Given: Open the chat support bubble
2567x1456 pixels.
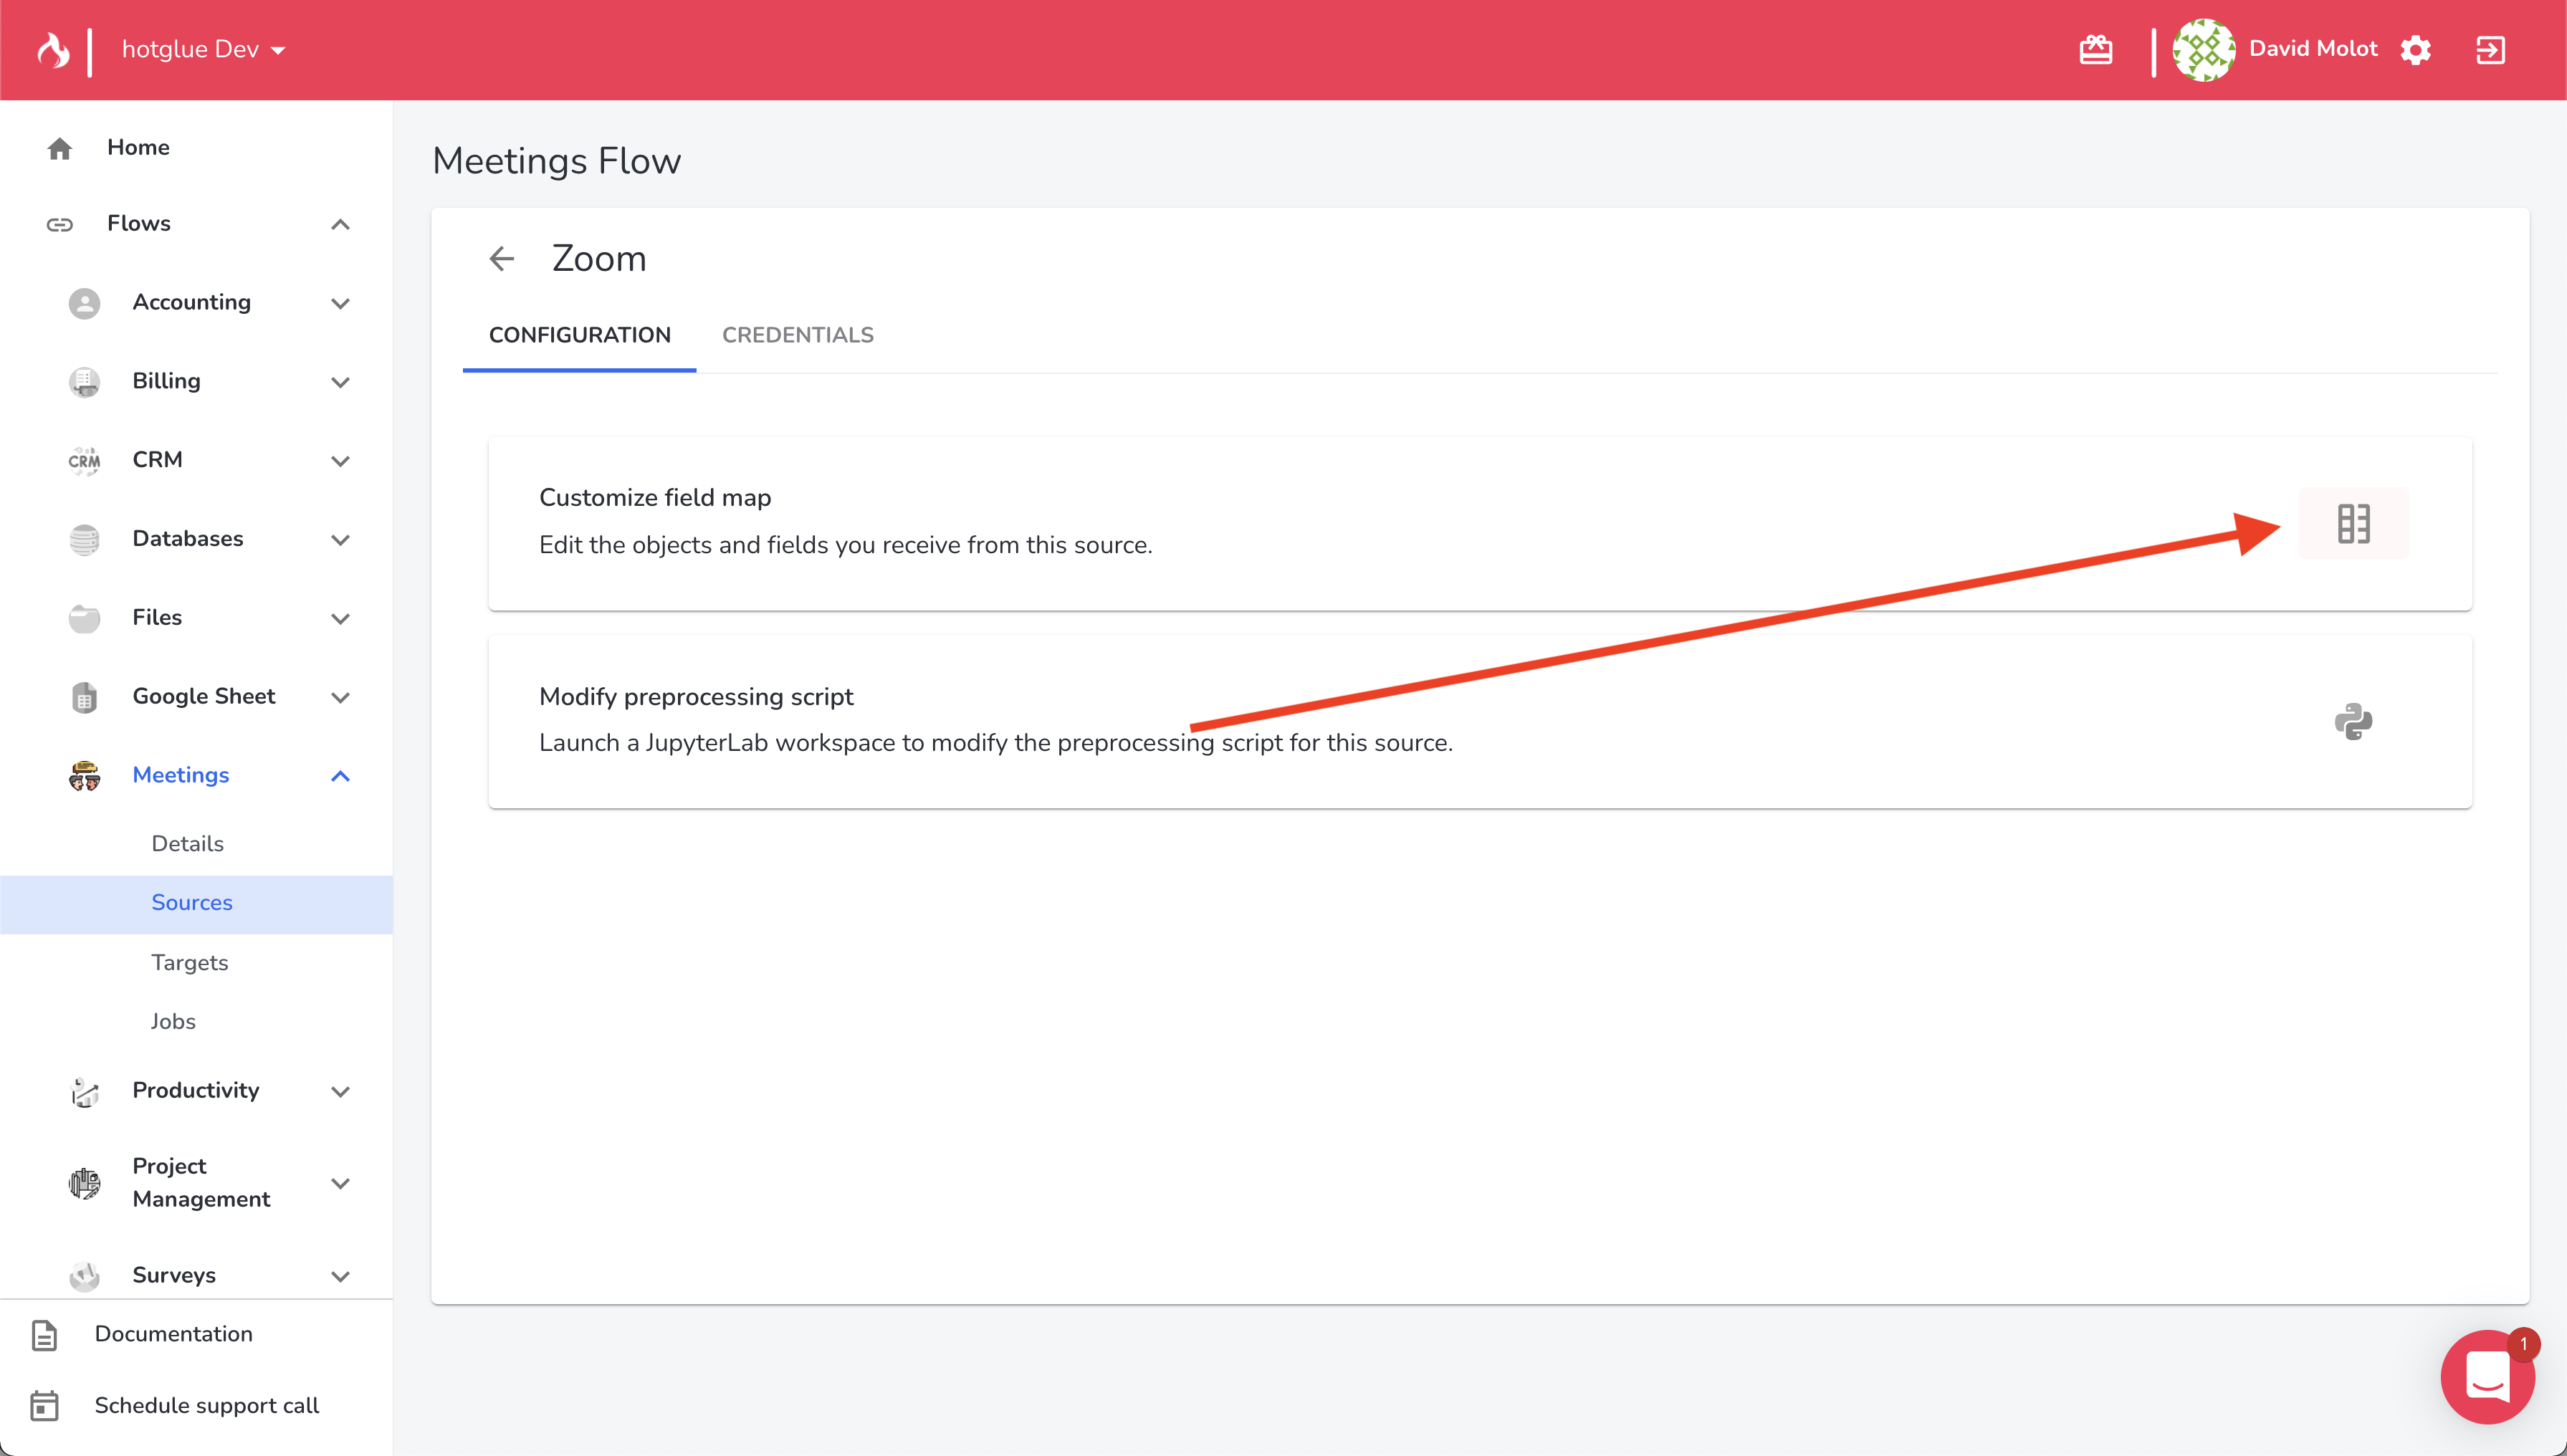Looking at the screenshot, I should tap(2487, 1377).
